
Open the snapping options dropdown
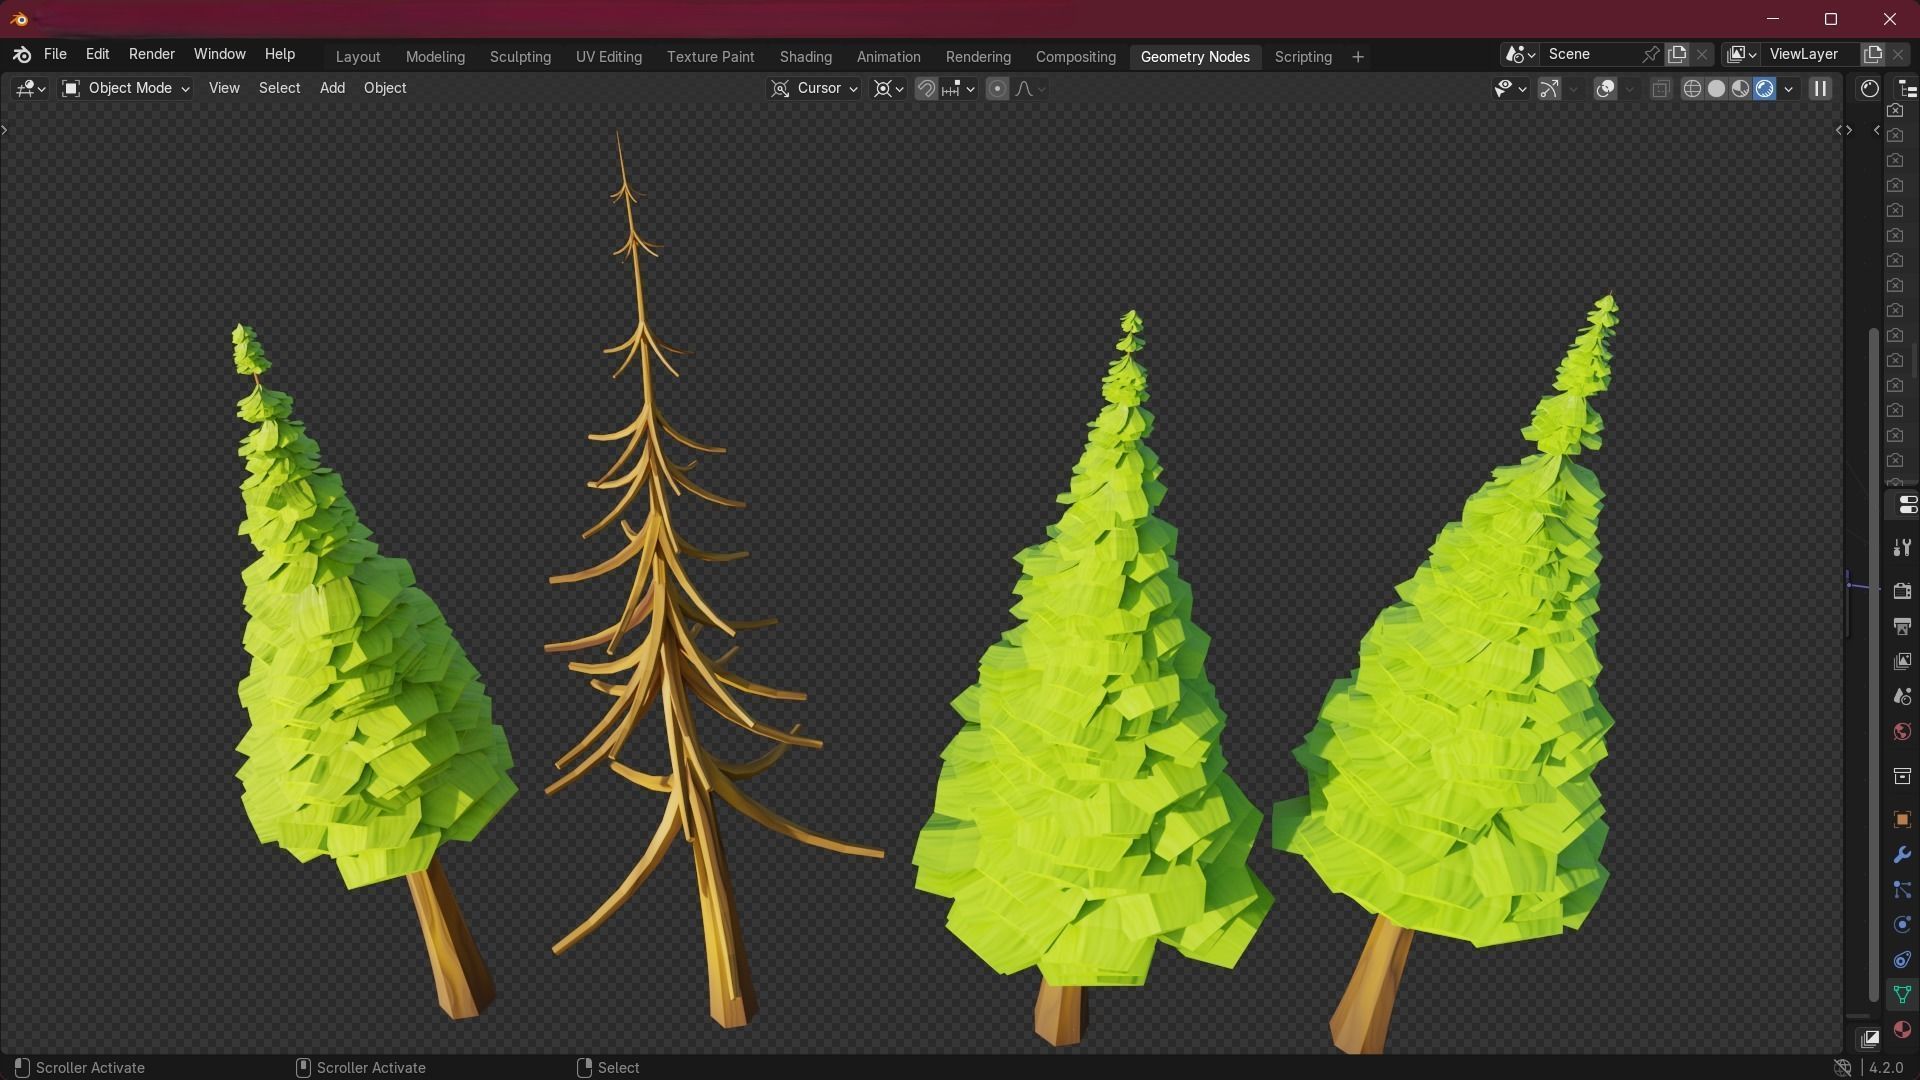pos(957,89)
